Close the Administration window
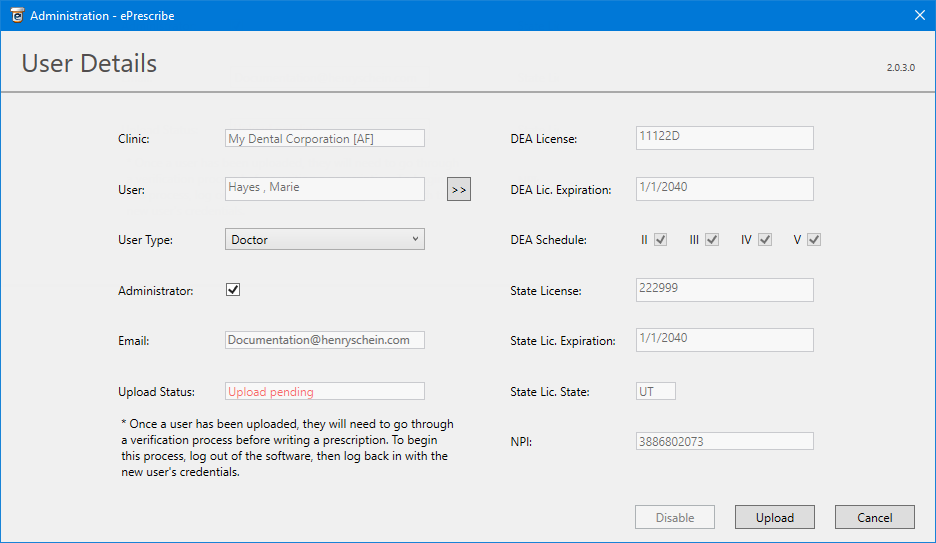 point(919,15)
